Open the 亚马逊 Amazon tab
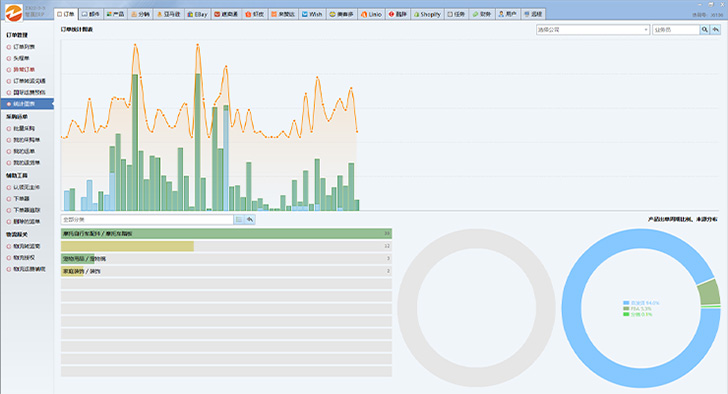Viewport: 728px width, 394px height. [169, 14]
